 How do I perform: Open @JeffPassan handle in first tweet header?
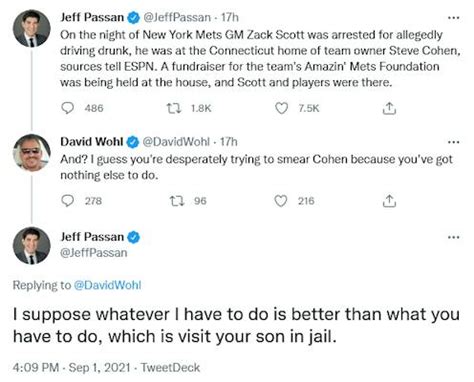pyautogui.click(x=177, y=17)
